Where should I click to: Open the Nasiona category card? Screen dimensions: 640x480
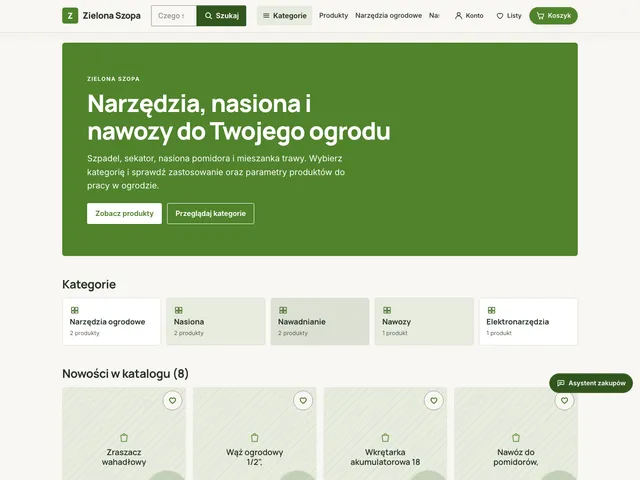coord(216,322)
